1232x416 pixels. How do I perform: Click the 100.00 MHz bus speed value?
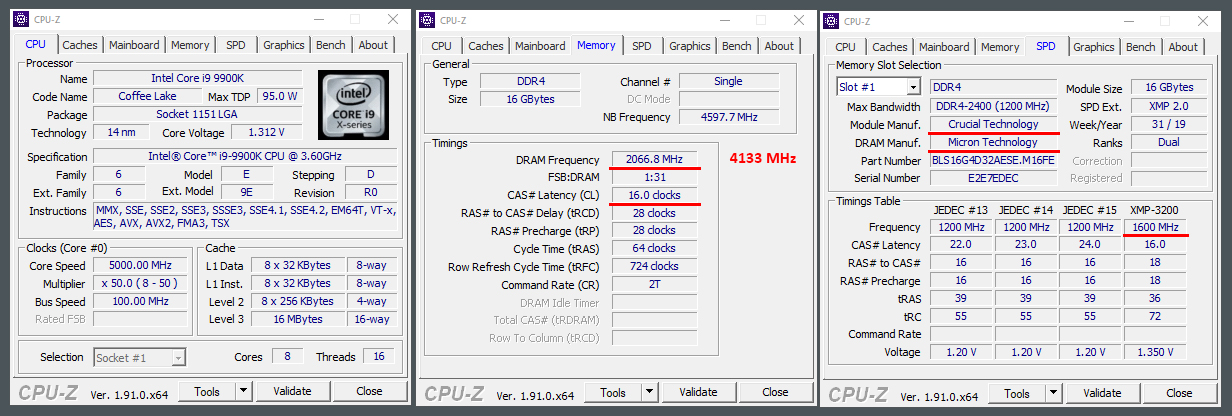pyautogui.click(x=139, y=302)
